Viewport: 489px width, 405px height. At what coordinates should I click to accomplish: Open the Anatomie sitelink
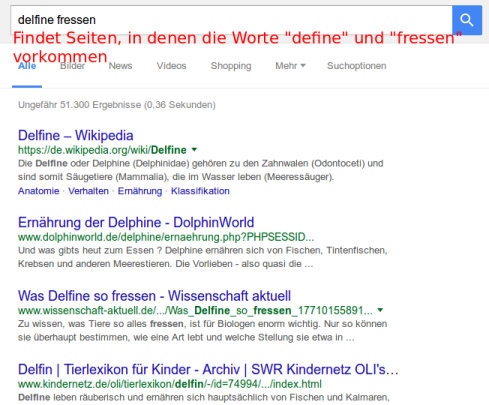pos(39,191)
